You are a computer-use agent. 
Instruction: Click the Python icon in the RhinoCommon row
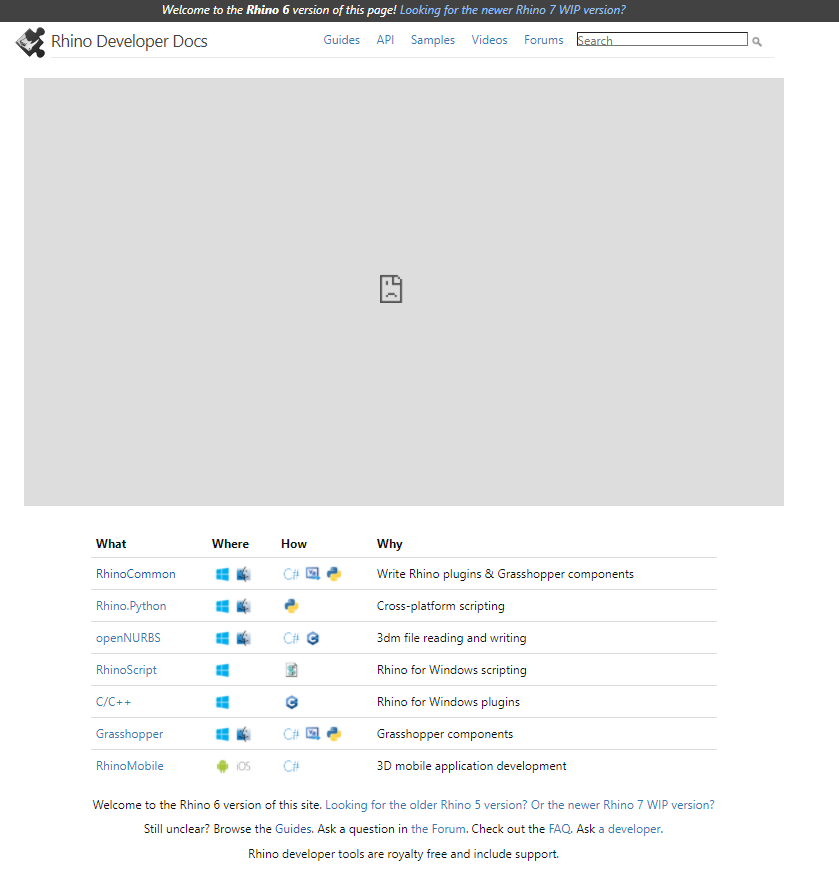tap(334, 574)
